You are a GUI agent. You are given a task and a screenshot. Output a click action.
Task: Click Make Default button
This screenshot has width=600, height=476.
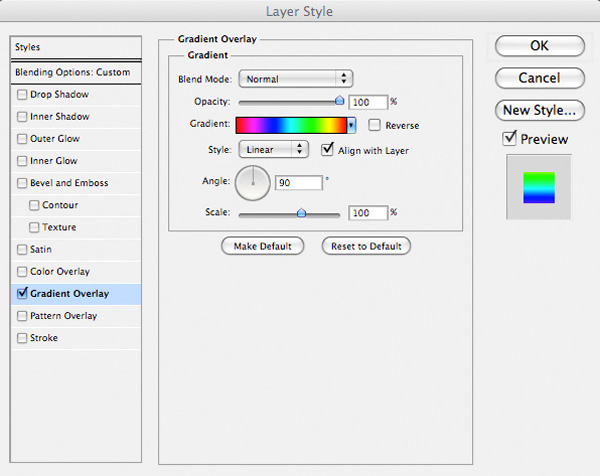click(262, 246)
